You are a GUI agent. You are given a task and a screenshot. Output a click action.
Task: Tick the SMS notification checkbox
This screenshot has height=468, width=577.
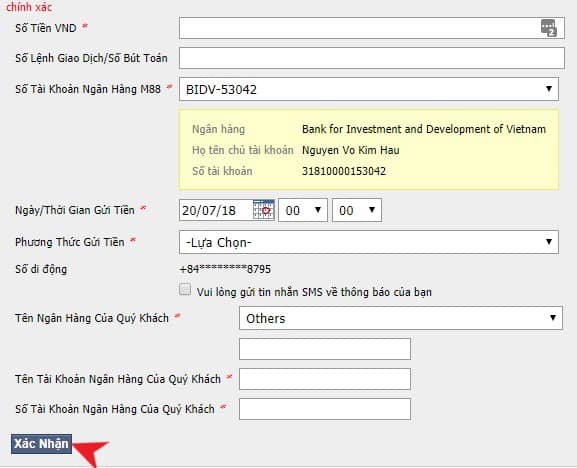click(185, 289)
